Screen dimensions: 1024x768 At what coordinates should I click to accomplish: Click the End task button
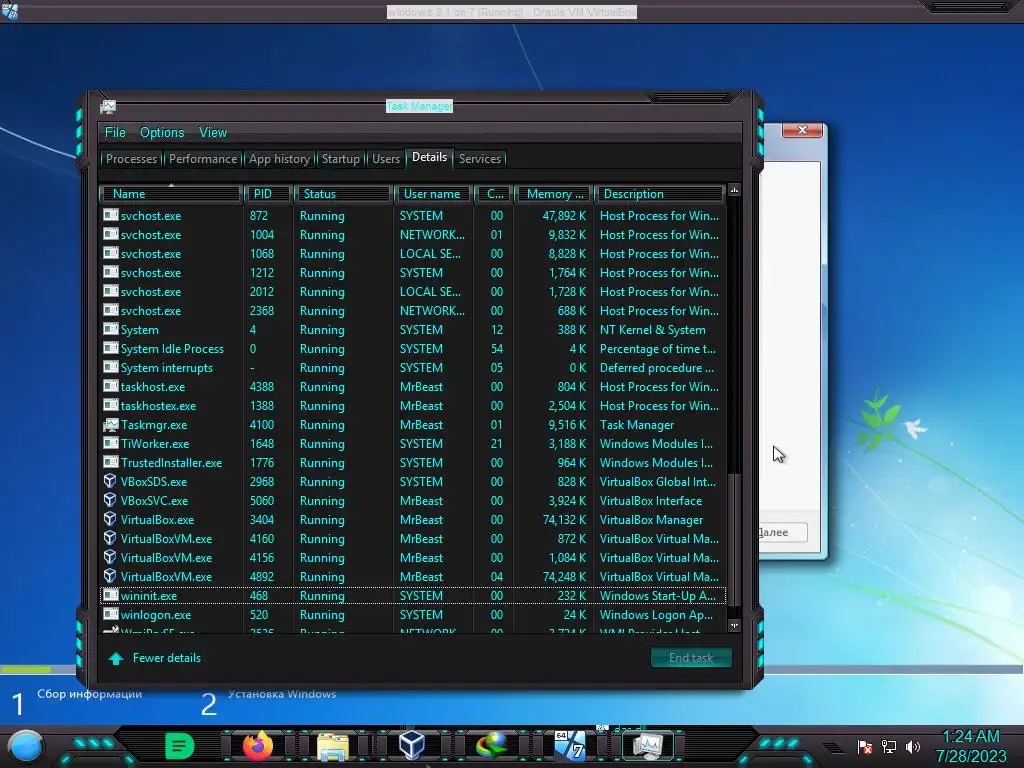pyautogui.click(x=691, y=658)
